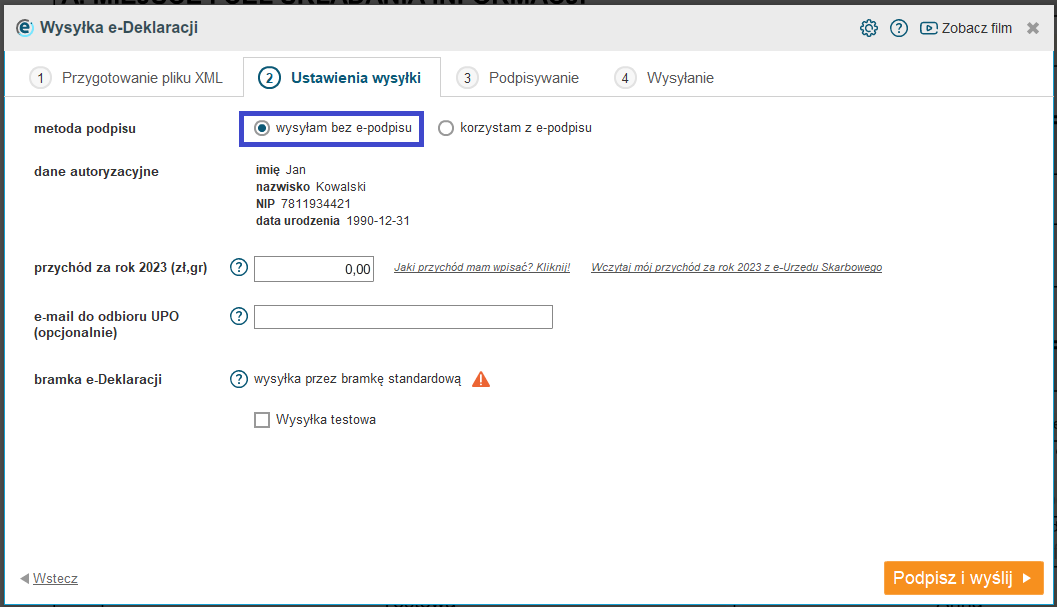Click the orange warning triangle icon

[481, 379]
